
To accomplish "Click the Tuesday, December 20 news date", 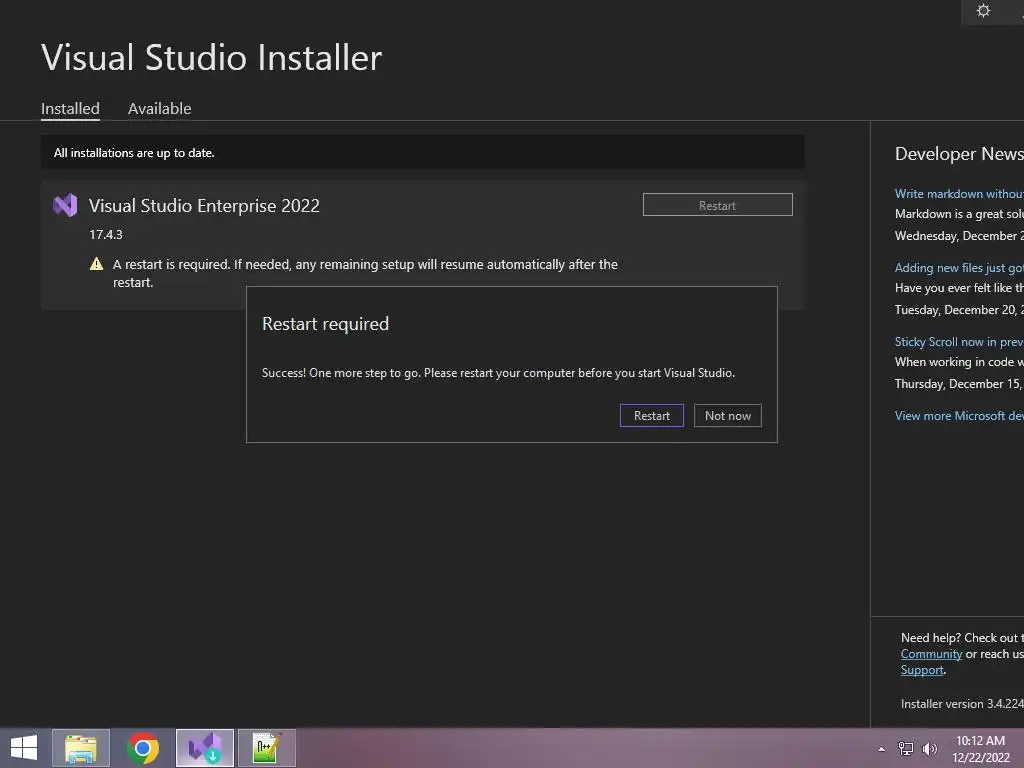I will pyautogui.click(x=959, y=310).
